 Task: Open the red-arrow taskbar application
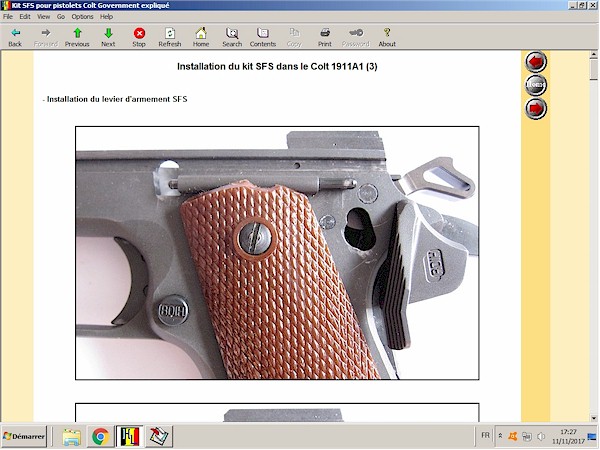pyautogui.click(x=159, y=436)
